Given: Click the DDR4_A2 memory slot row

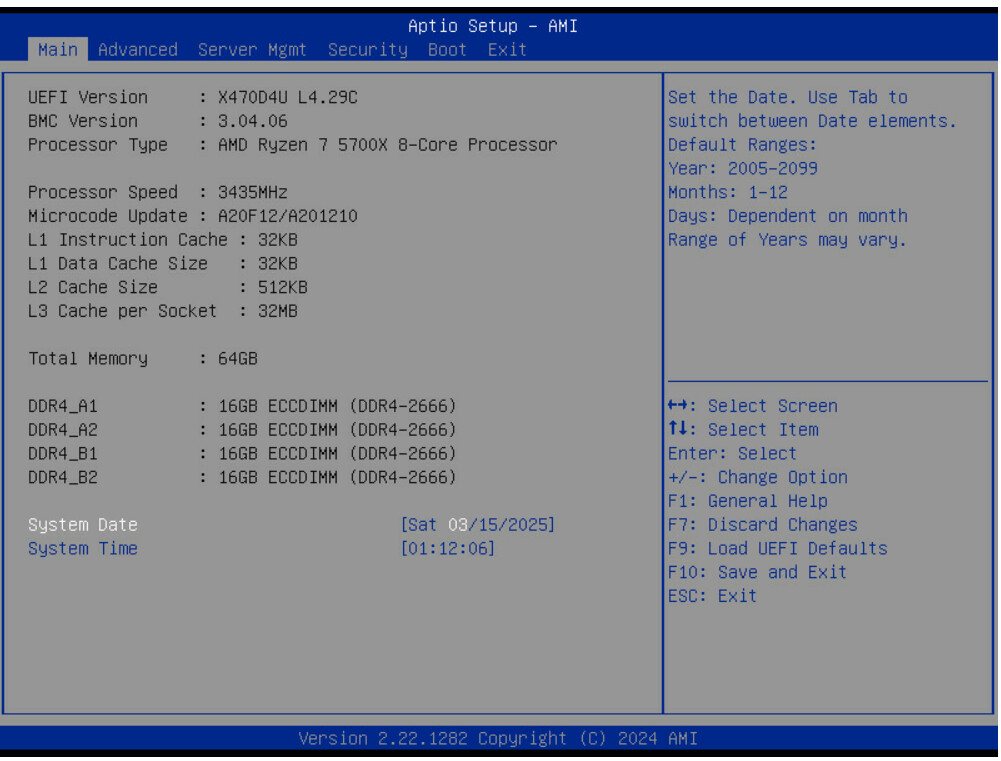Looking at the screenshot, I should click(x=242, y=430).
